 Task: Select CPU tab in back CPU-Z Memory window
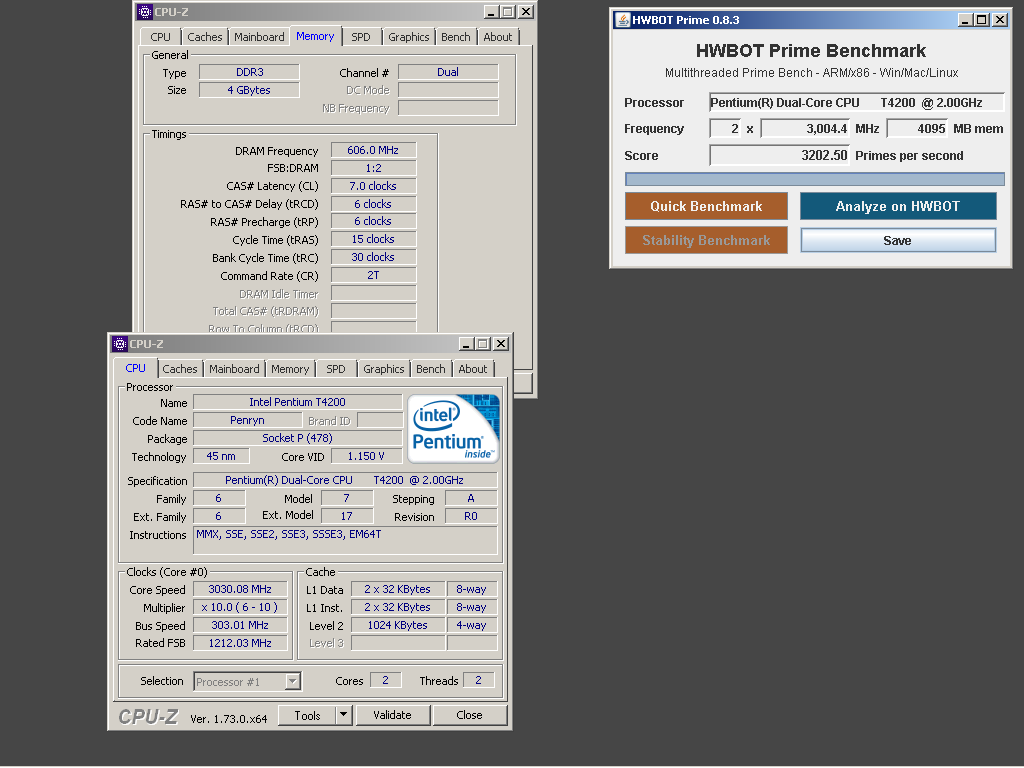coord(161,37)
